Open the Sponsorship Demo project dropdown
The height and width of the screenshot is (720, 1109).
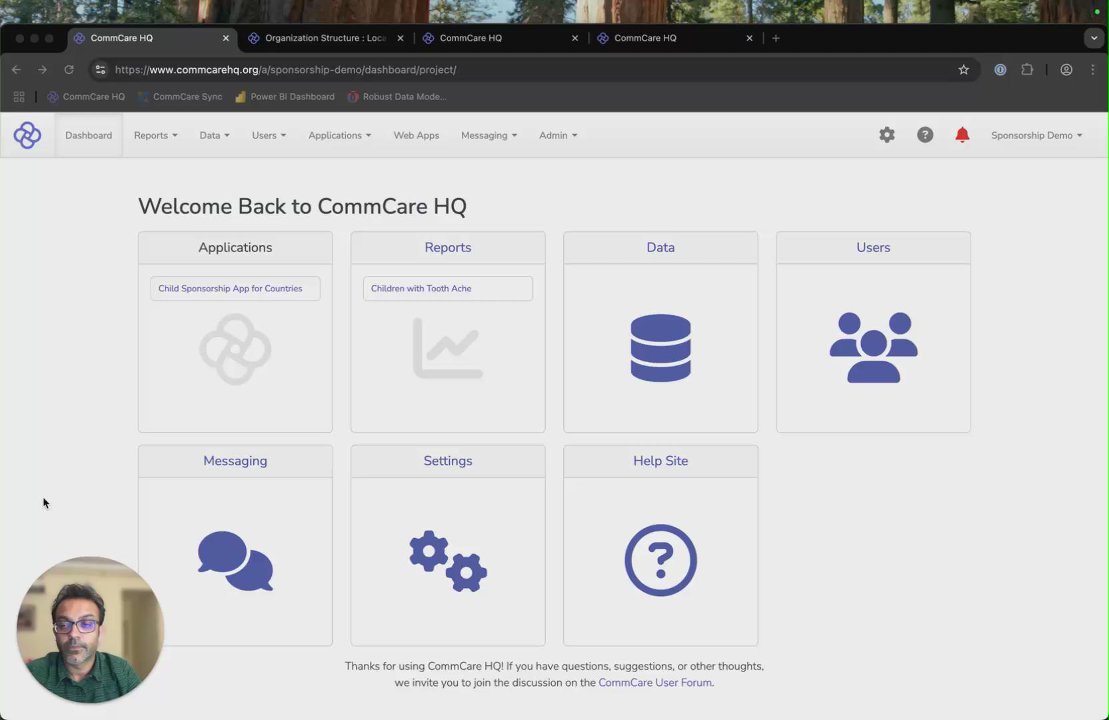(x=1036, y=135)
